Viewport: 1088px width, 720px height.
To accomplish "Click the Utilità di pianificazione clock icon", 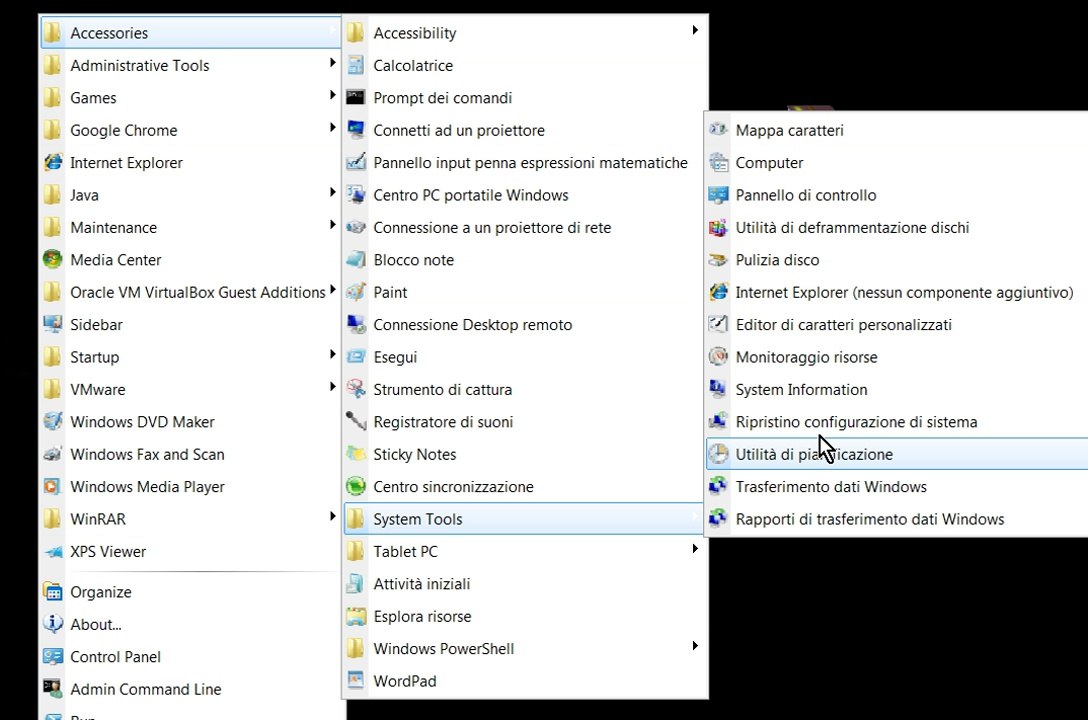I will [x=718, y=454].
